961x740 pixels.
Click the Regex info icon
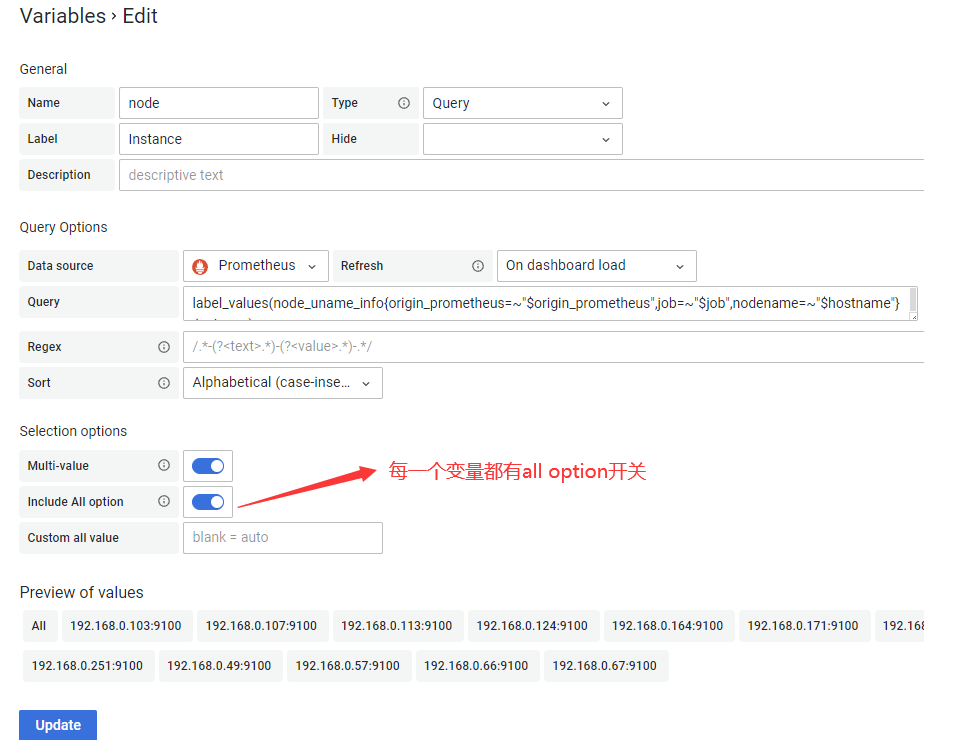click(164, 347)
